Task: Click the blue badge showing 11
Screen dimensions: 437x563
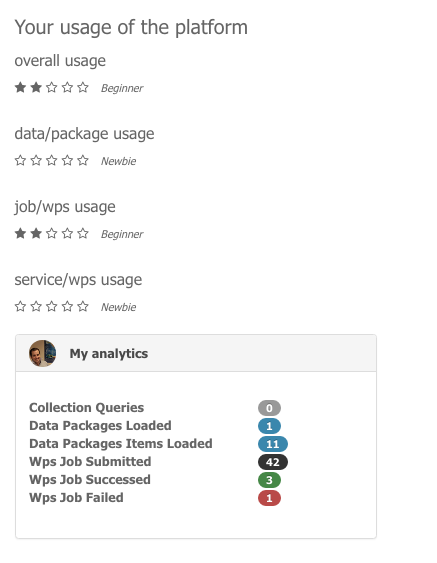Action: point(273,444)
